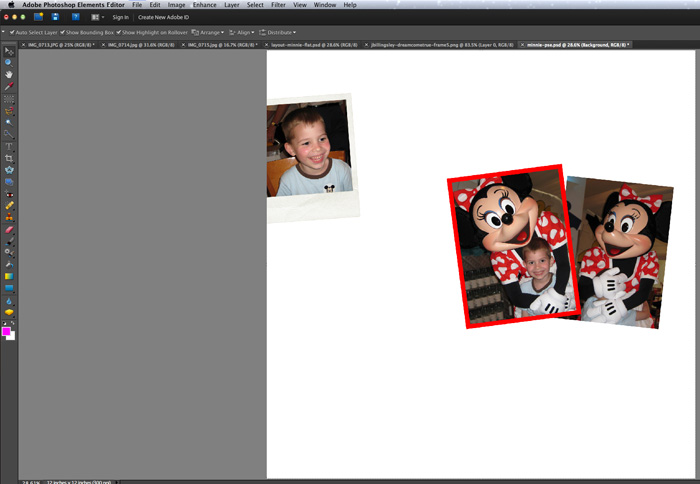
Task: Switch to IMG_0715.jpg document tab
Action: point(222,45)
